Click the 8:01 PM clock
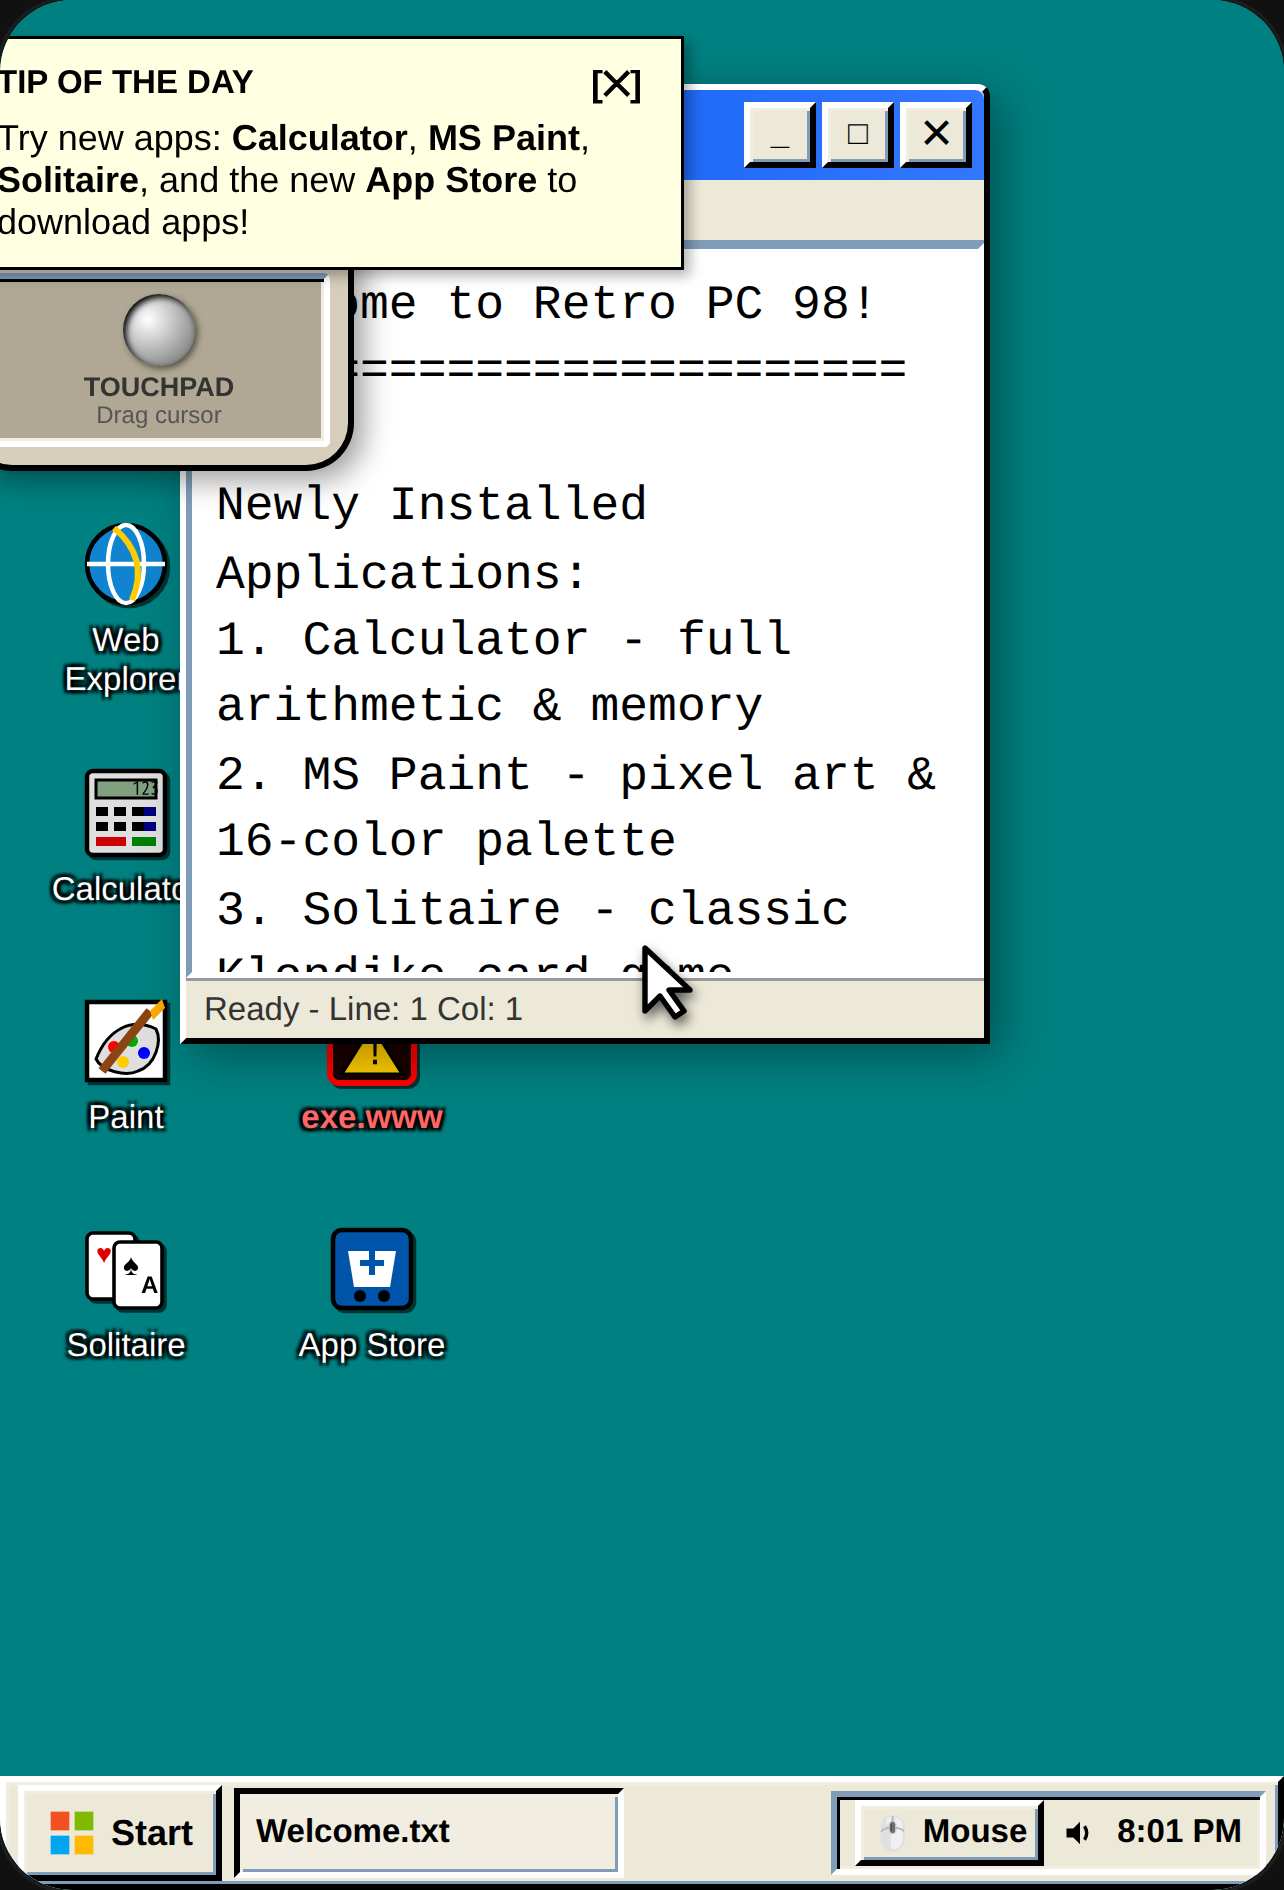This screenshot has height=1890, width=1284. [x=1179, y=1831]
